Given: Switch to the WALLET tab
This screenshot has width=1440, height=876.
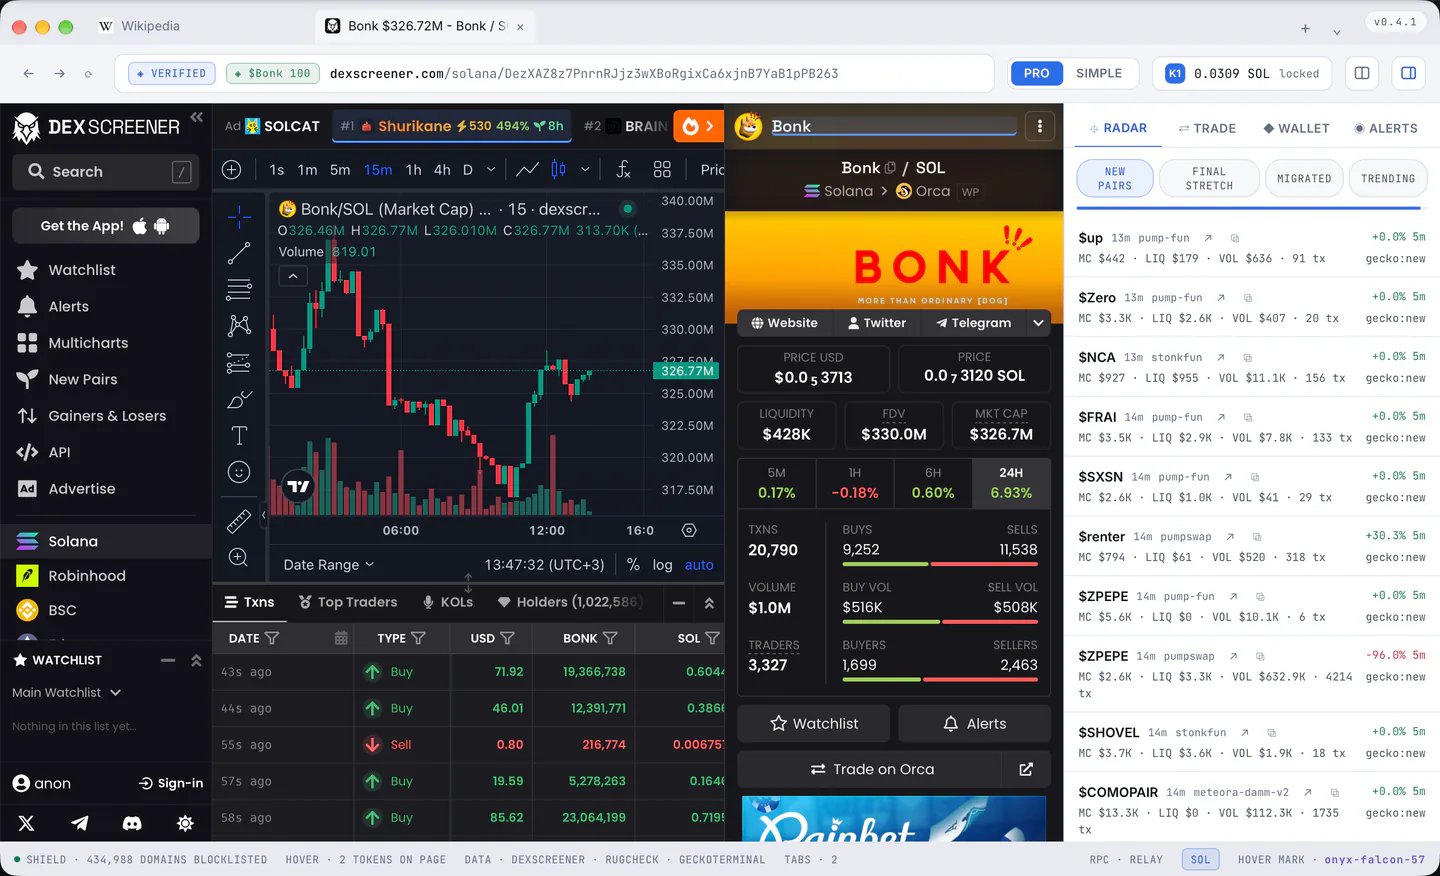Looking at the screenshot, I should click(1296, 128).
